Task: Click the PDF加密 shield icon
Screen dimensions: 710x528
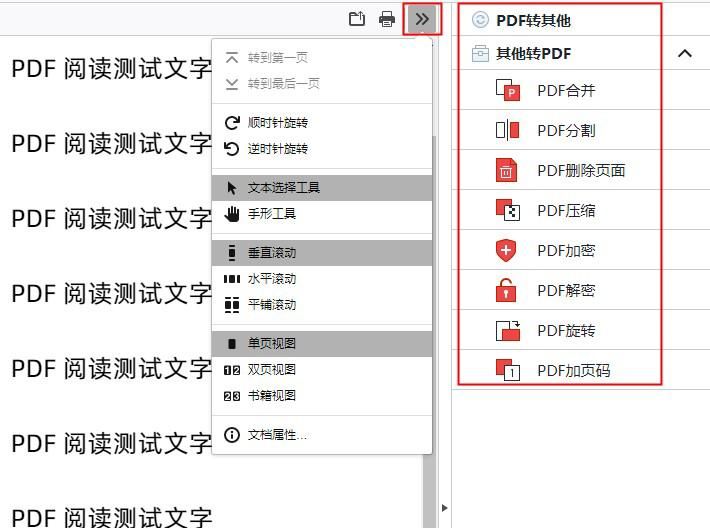Action: tap(506, 250)
